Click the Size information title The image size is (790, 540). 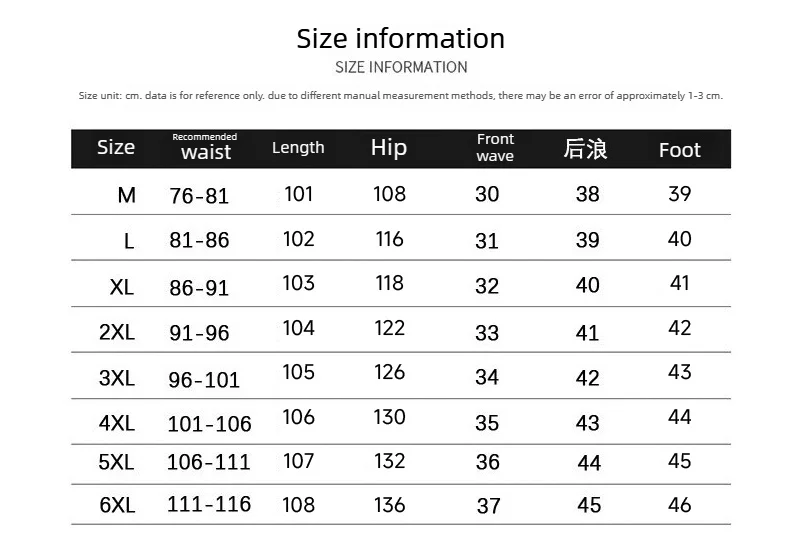point(401,39)
